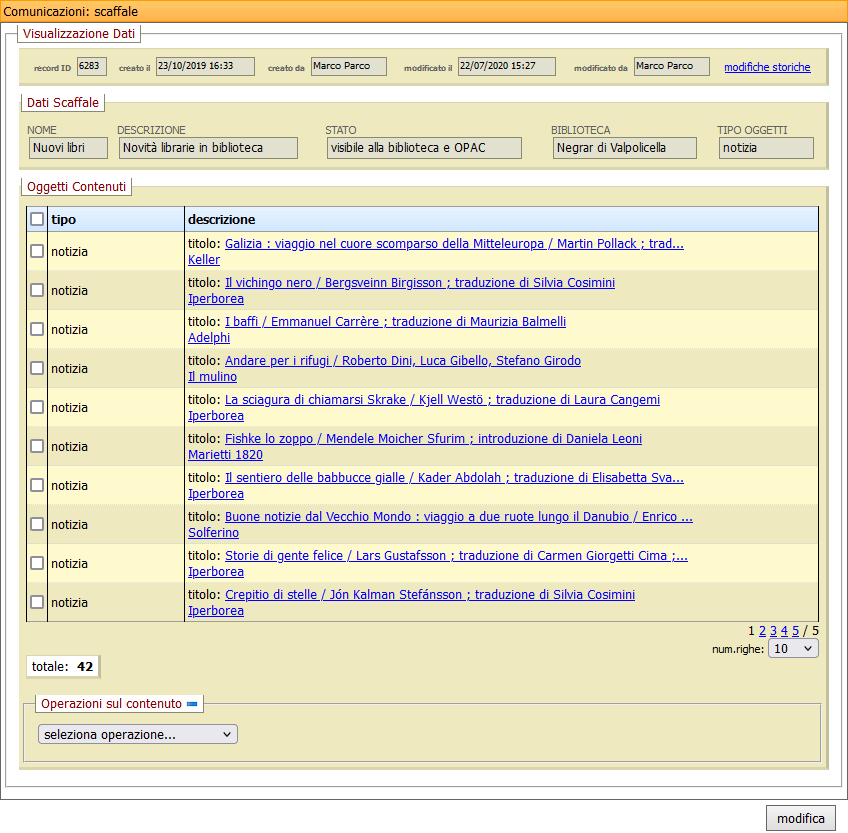Open Fishke lo zoppo title link

433,439
